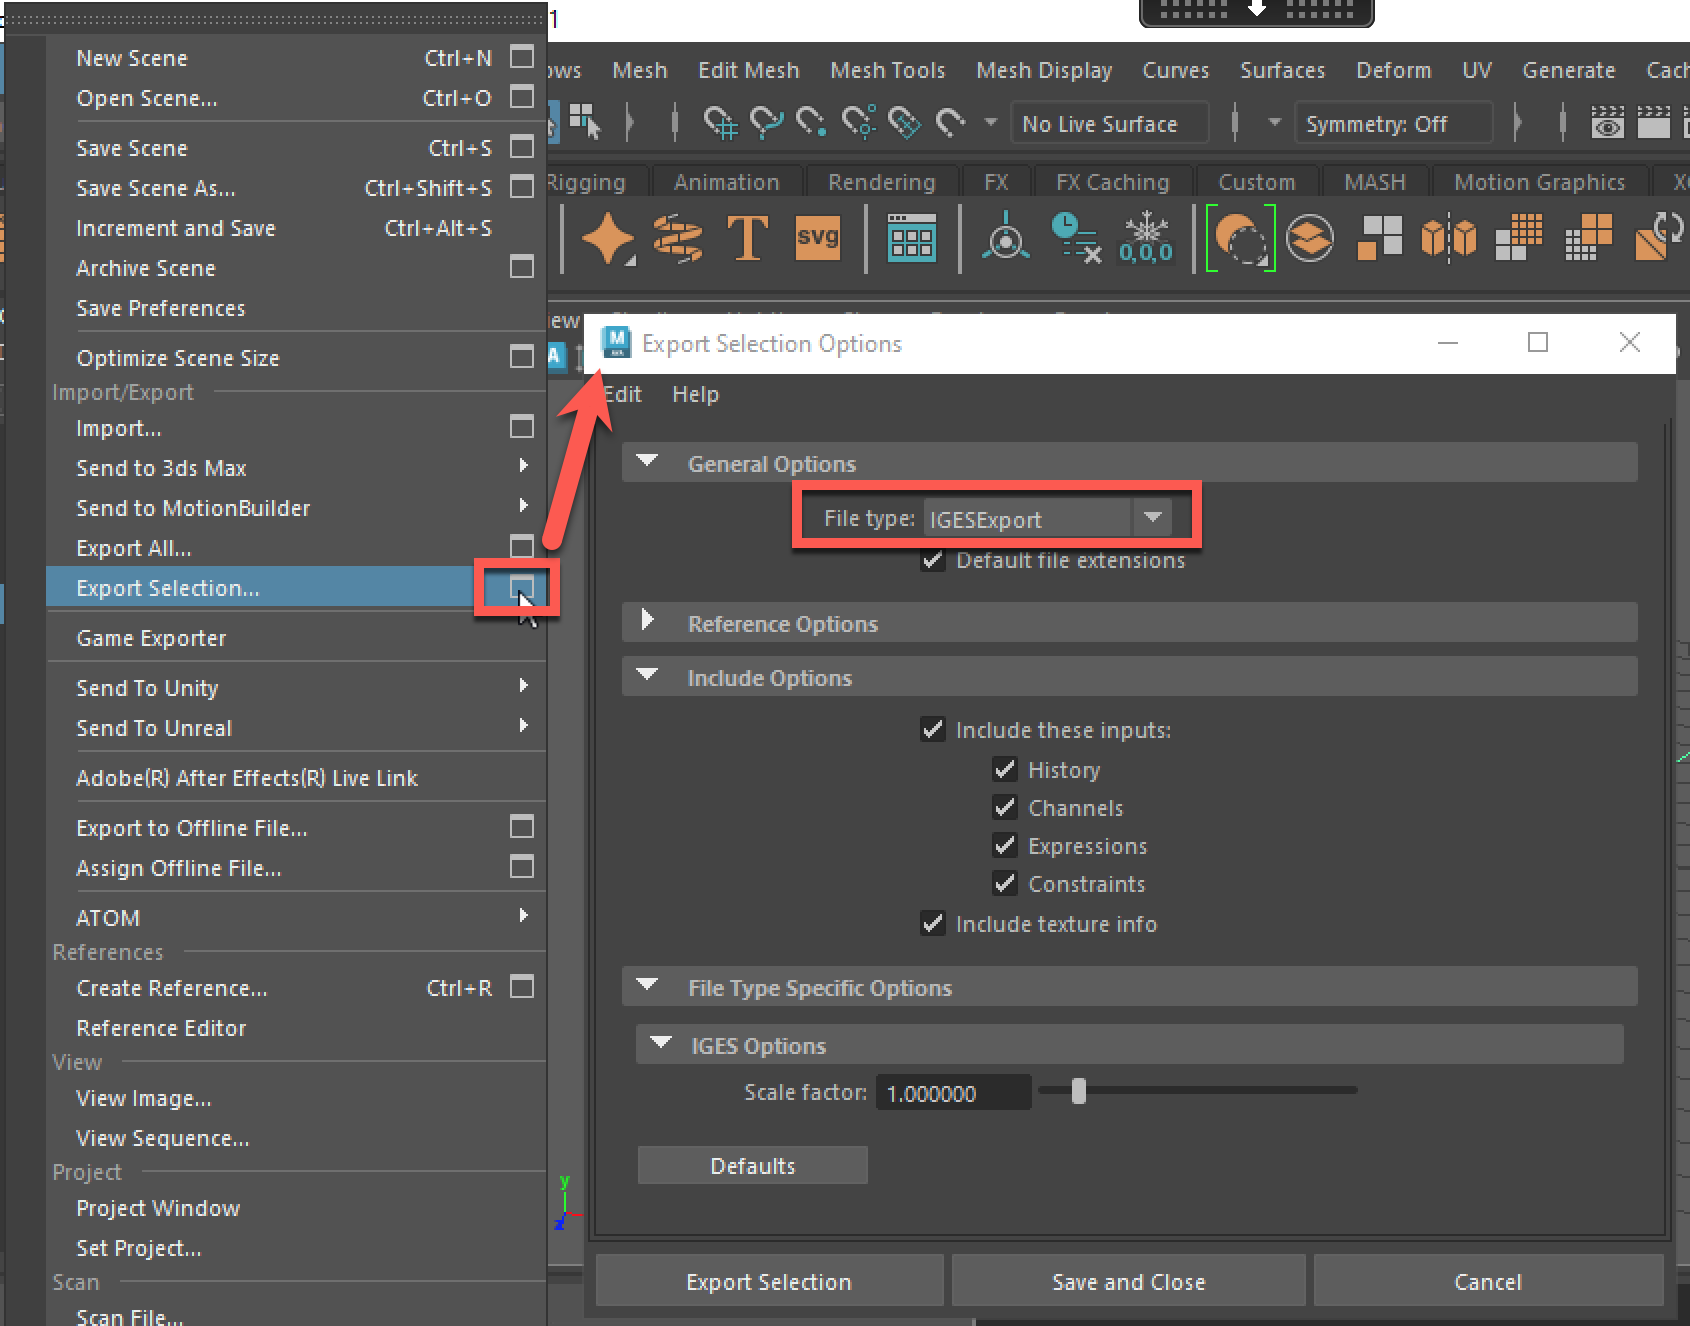Viewport: 1690px width, 1326px height.
Task: Uncheck Default file extensions
Action: (x=932, y=560)
